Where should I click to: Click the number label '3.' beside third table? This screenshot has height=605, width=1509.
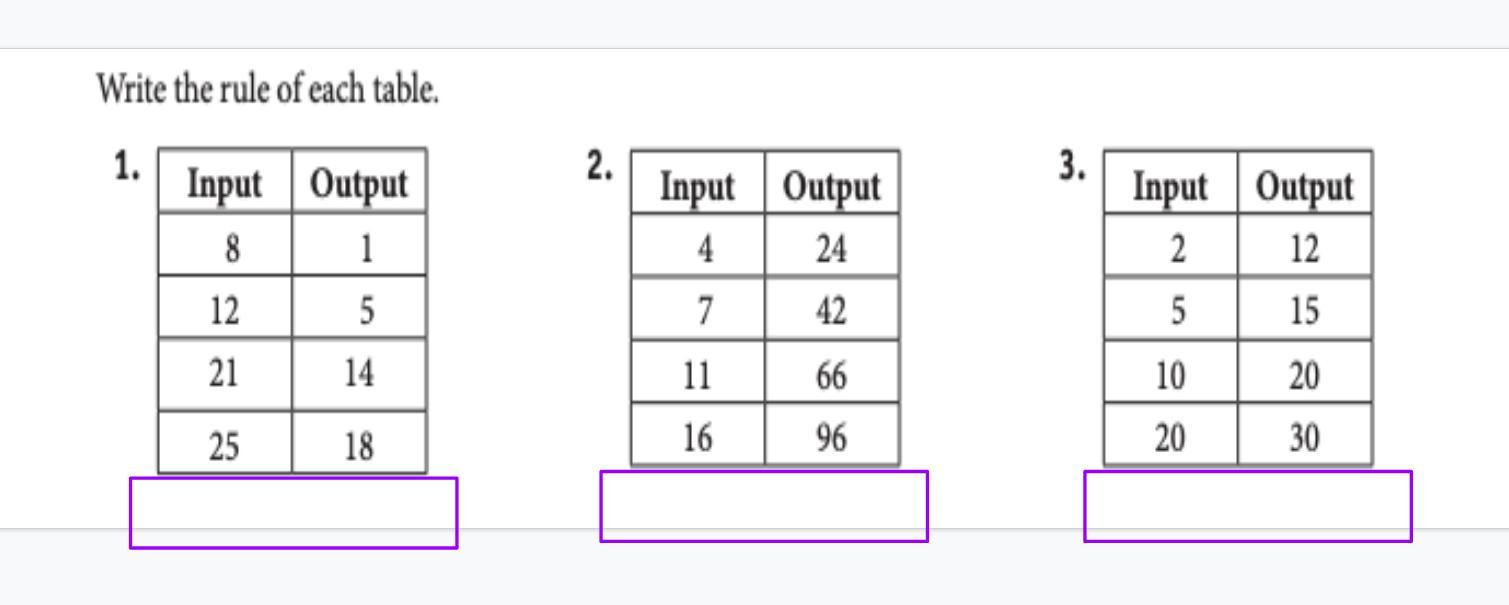point(1072,168)
